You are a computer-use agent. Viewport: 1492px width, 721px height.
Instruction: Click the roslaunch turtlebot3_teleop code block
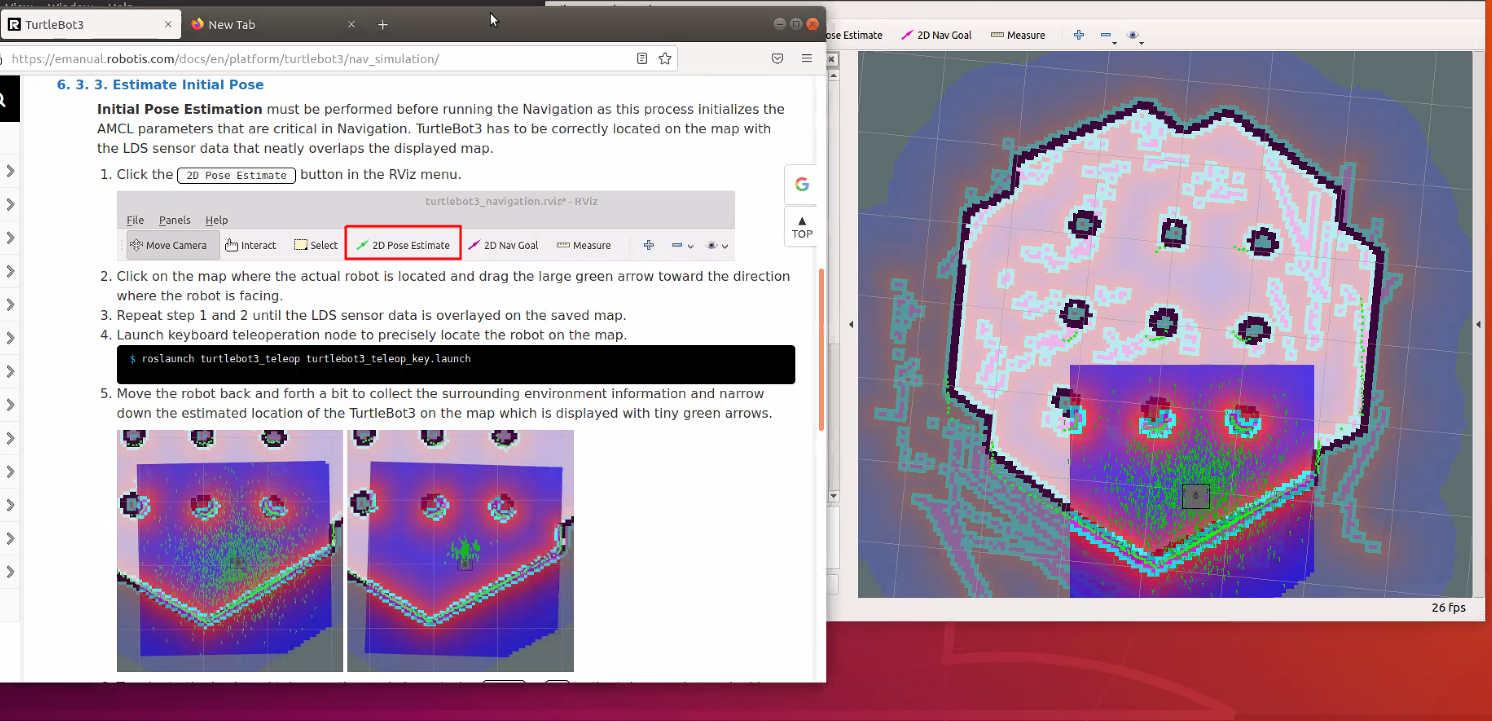point(456,365)
